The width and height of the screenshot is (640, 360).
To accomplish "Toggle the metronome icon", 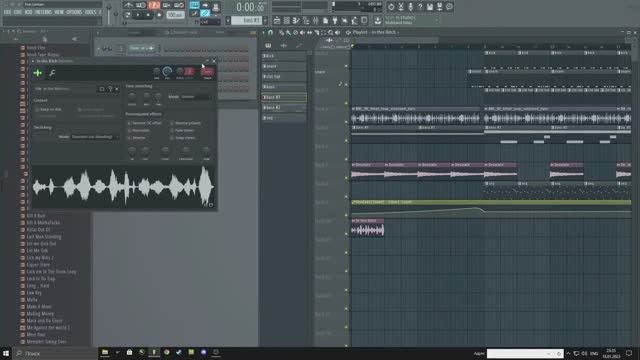I will pos(129,5).
